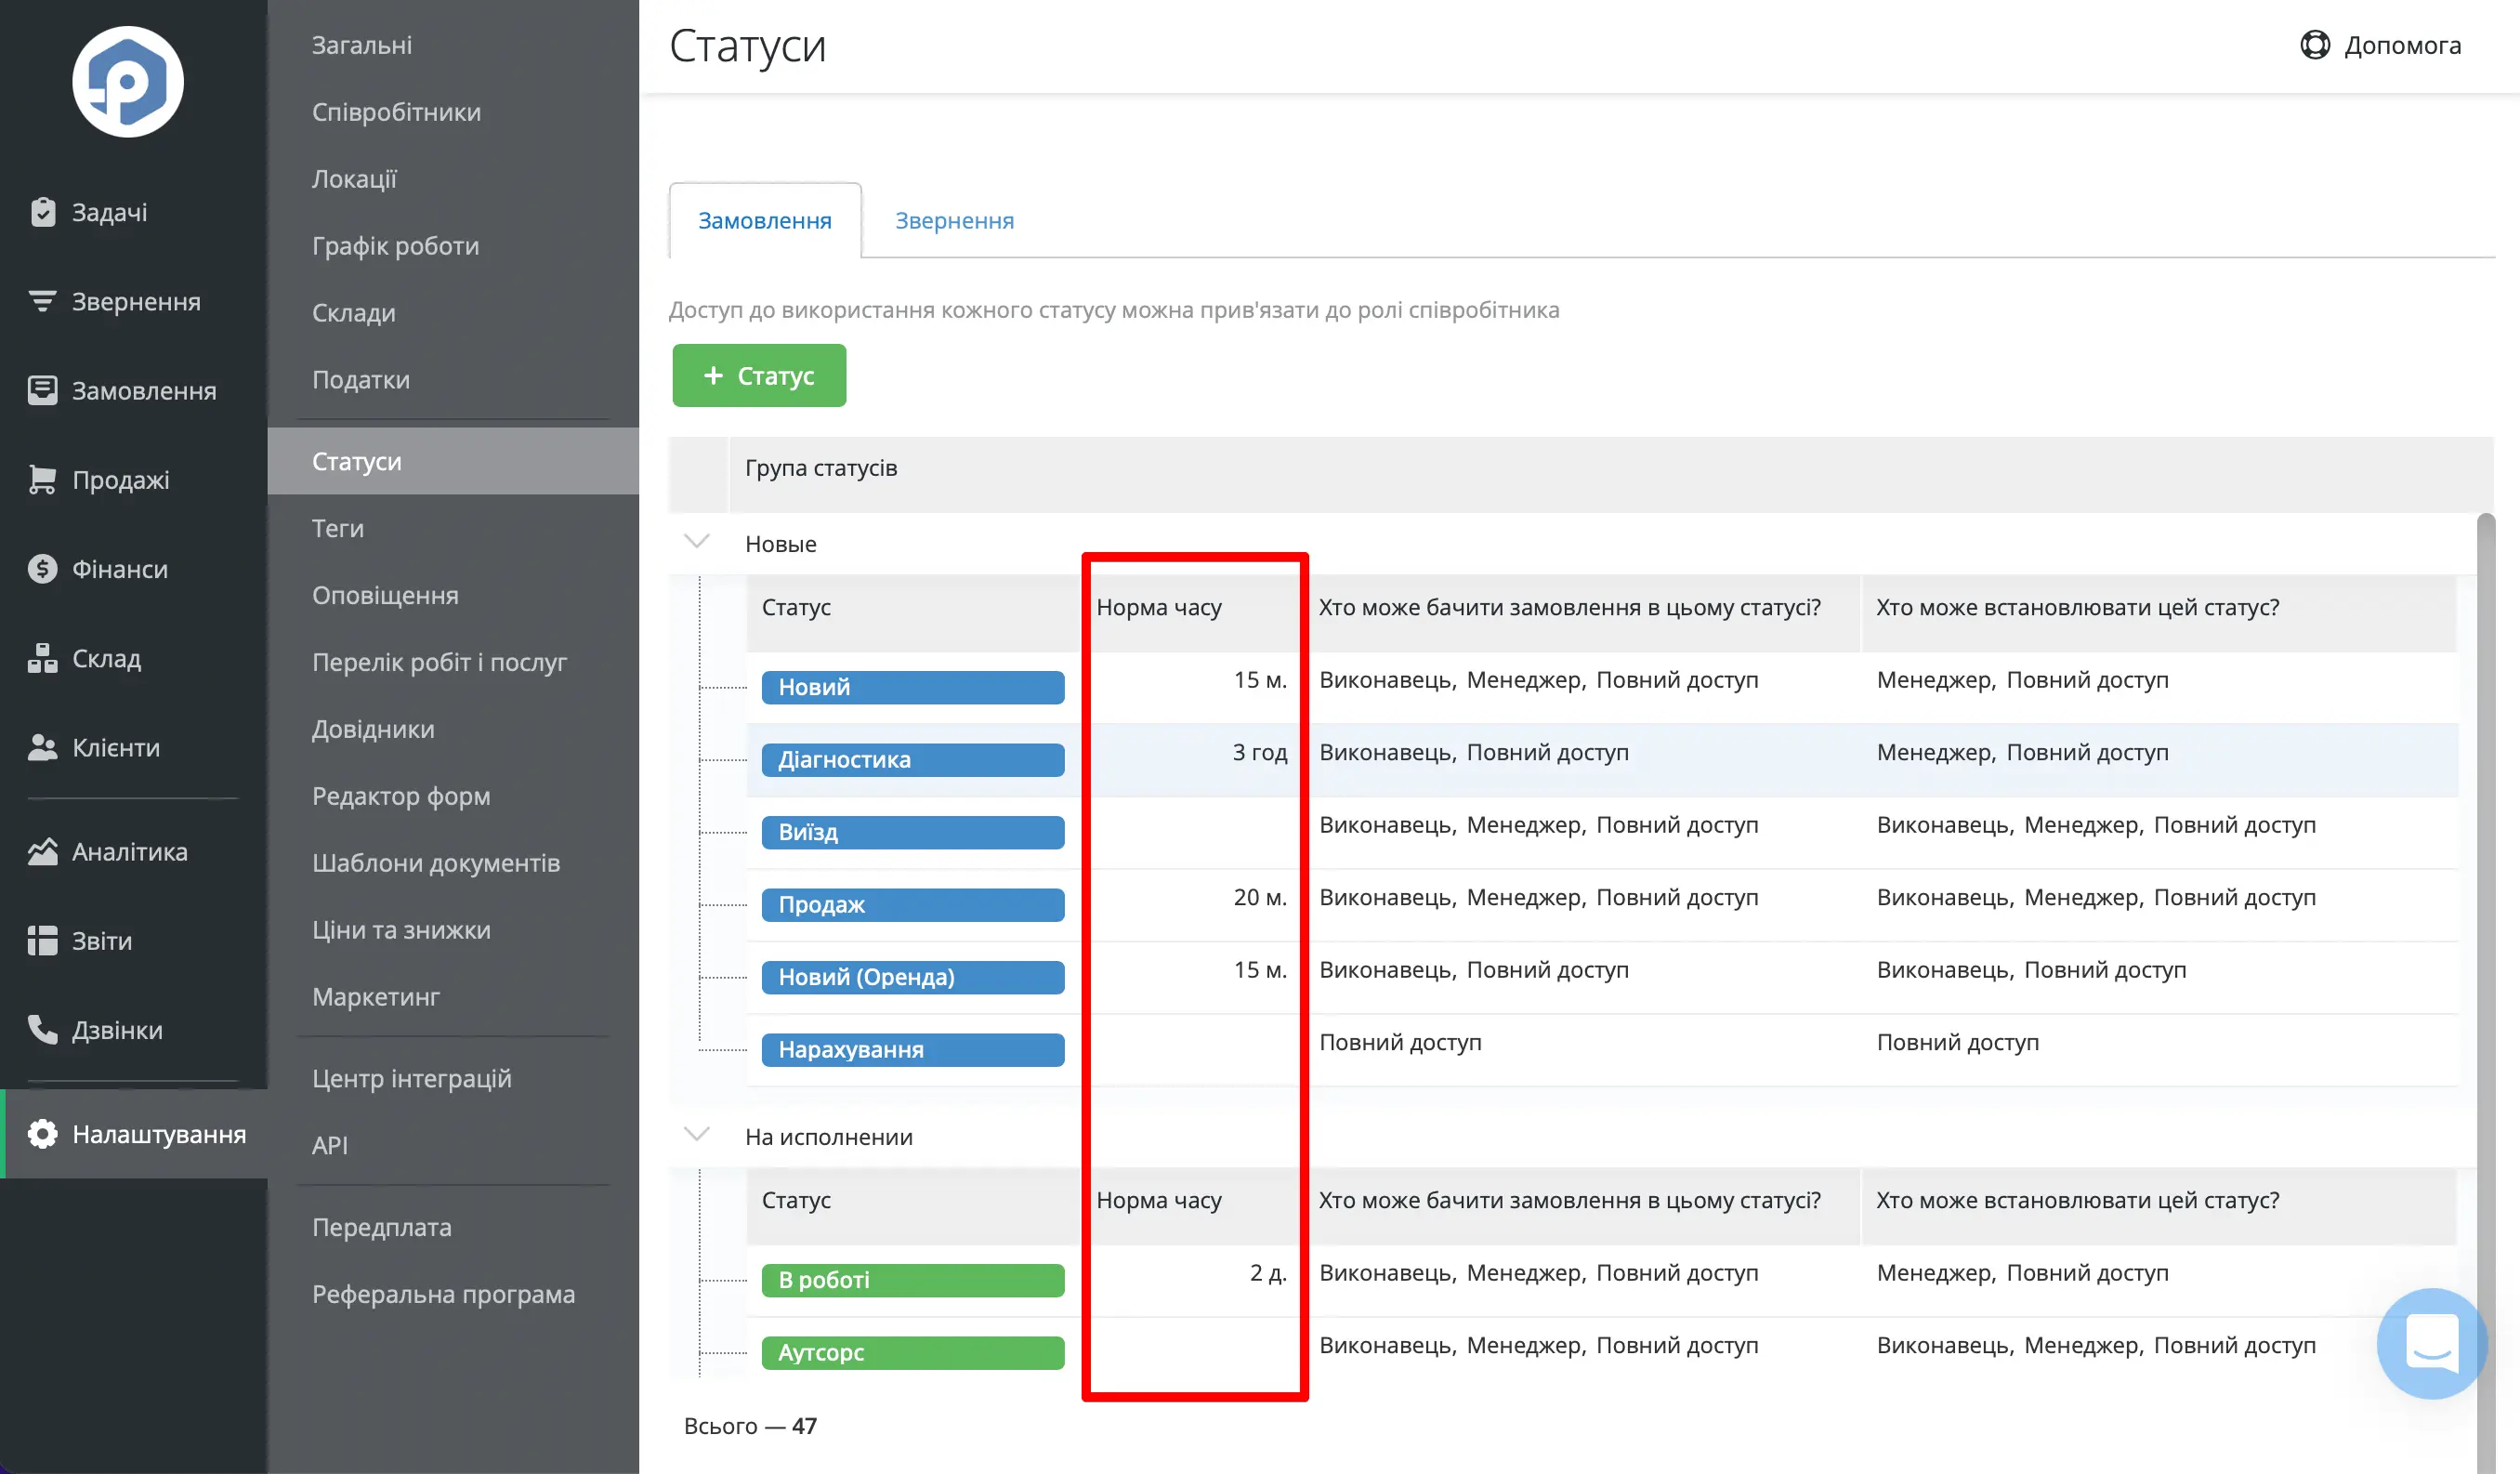Screen dimensions: 2520x1474
Task: Click the Аналітика chart icon
Action: tap(42, 852)
